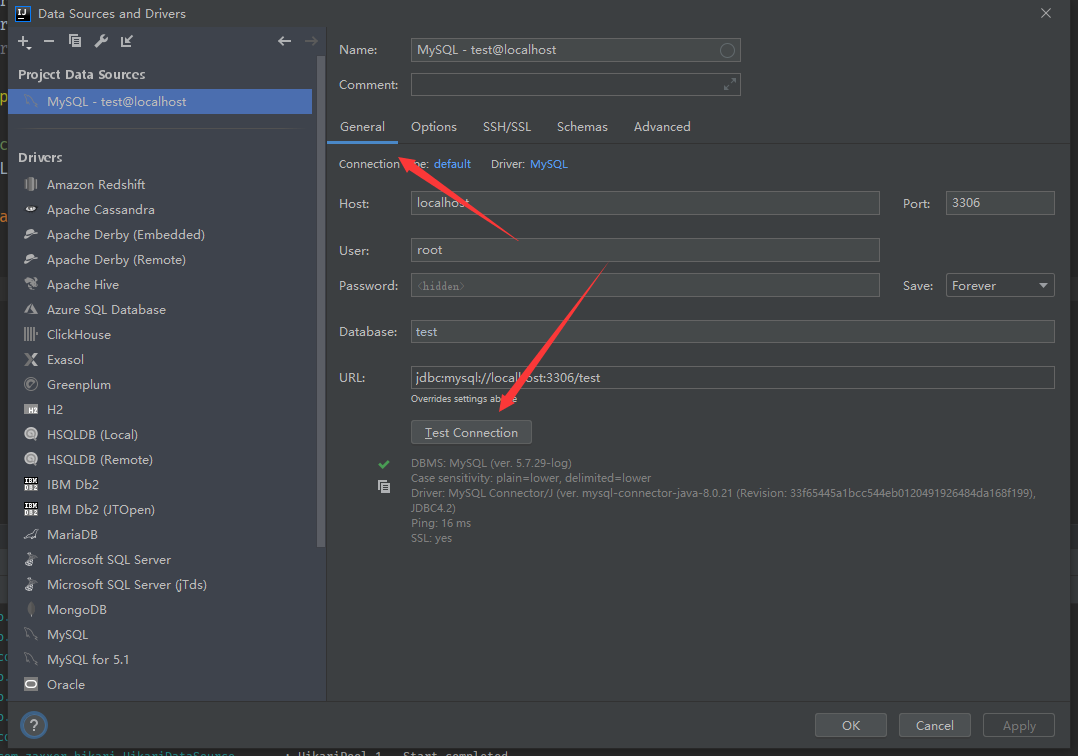This screenshot has width=1078, height=756.
Task: Select the HSQLDB (Remote) driver
Action: pos(100,460)
